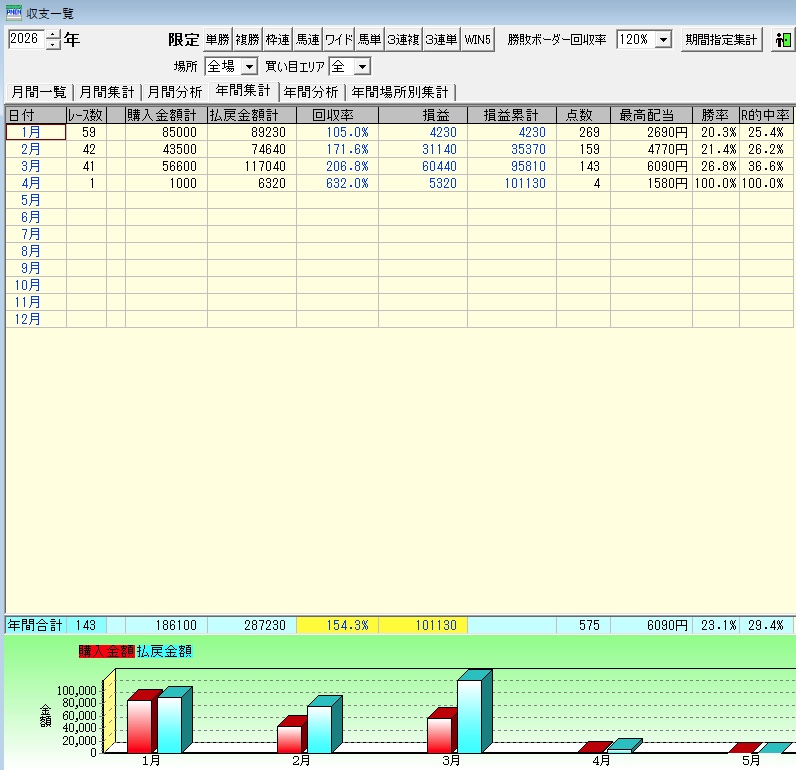Select the 3月 row in the table
Image resolution: width=796 pixels, height=770 pixels.
click(x=30, y=166)
